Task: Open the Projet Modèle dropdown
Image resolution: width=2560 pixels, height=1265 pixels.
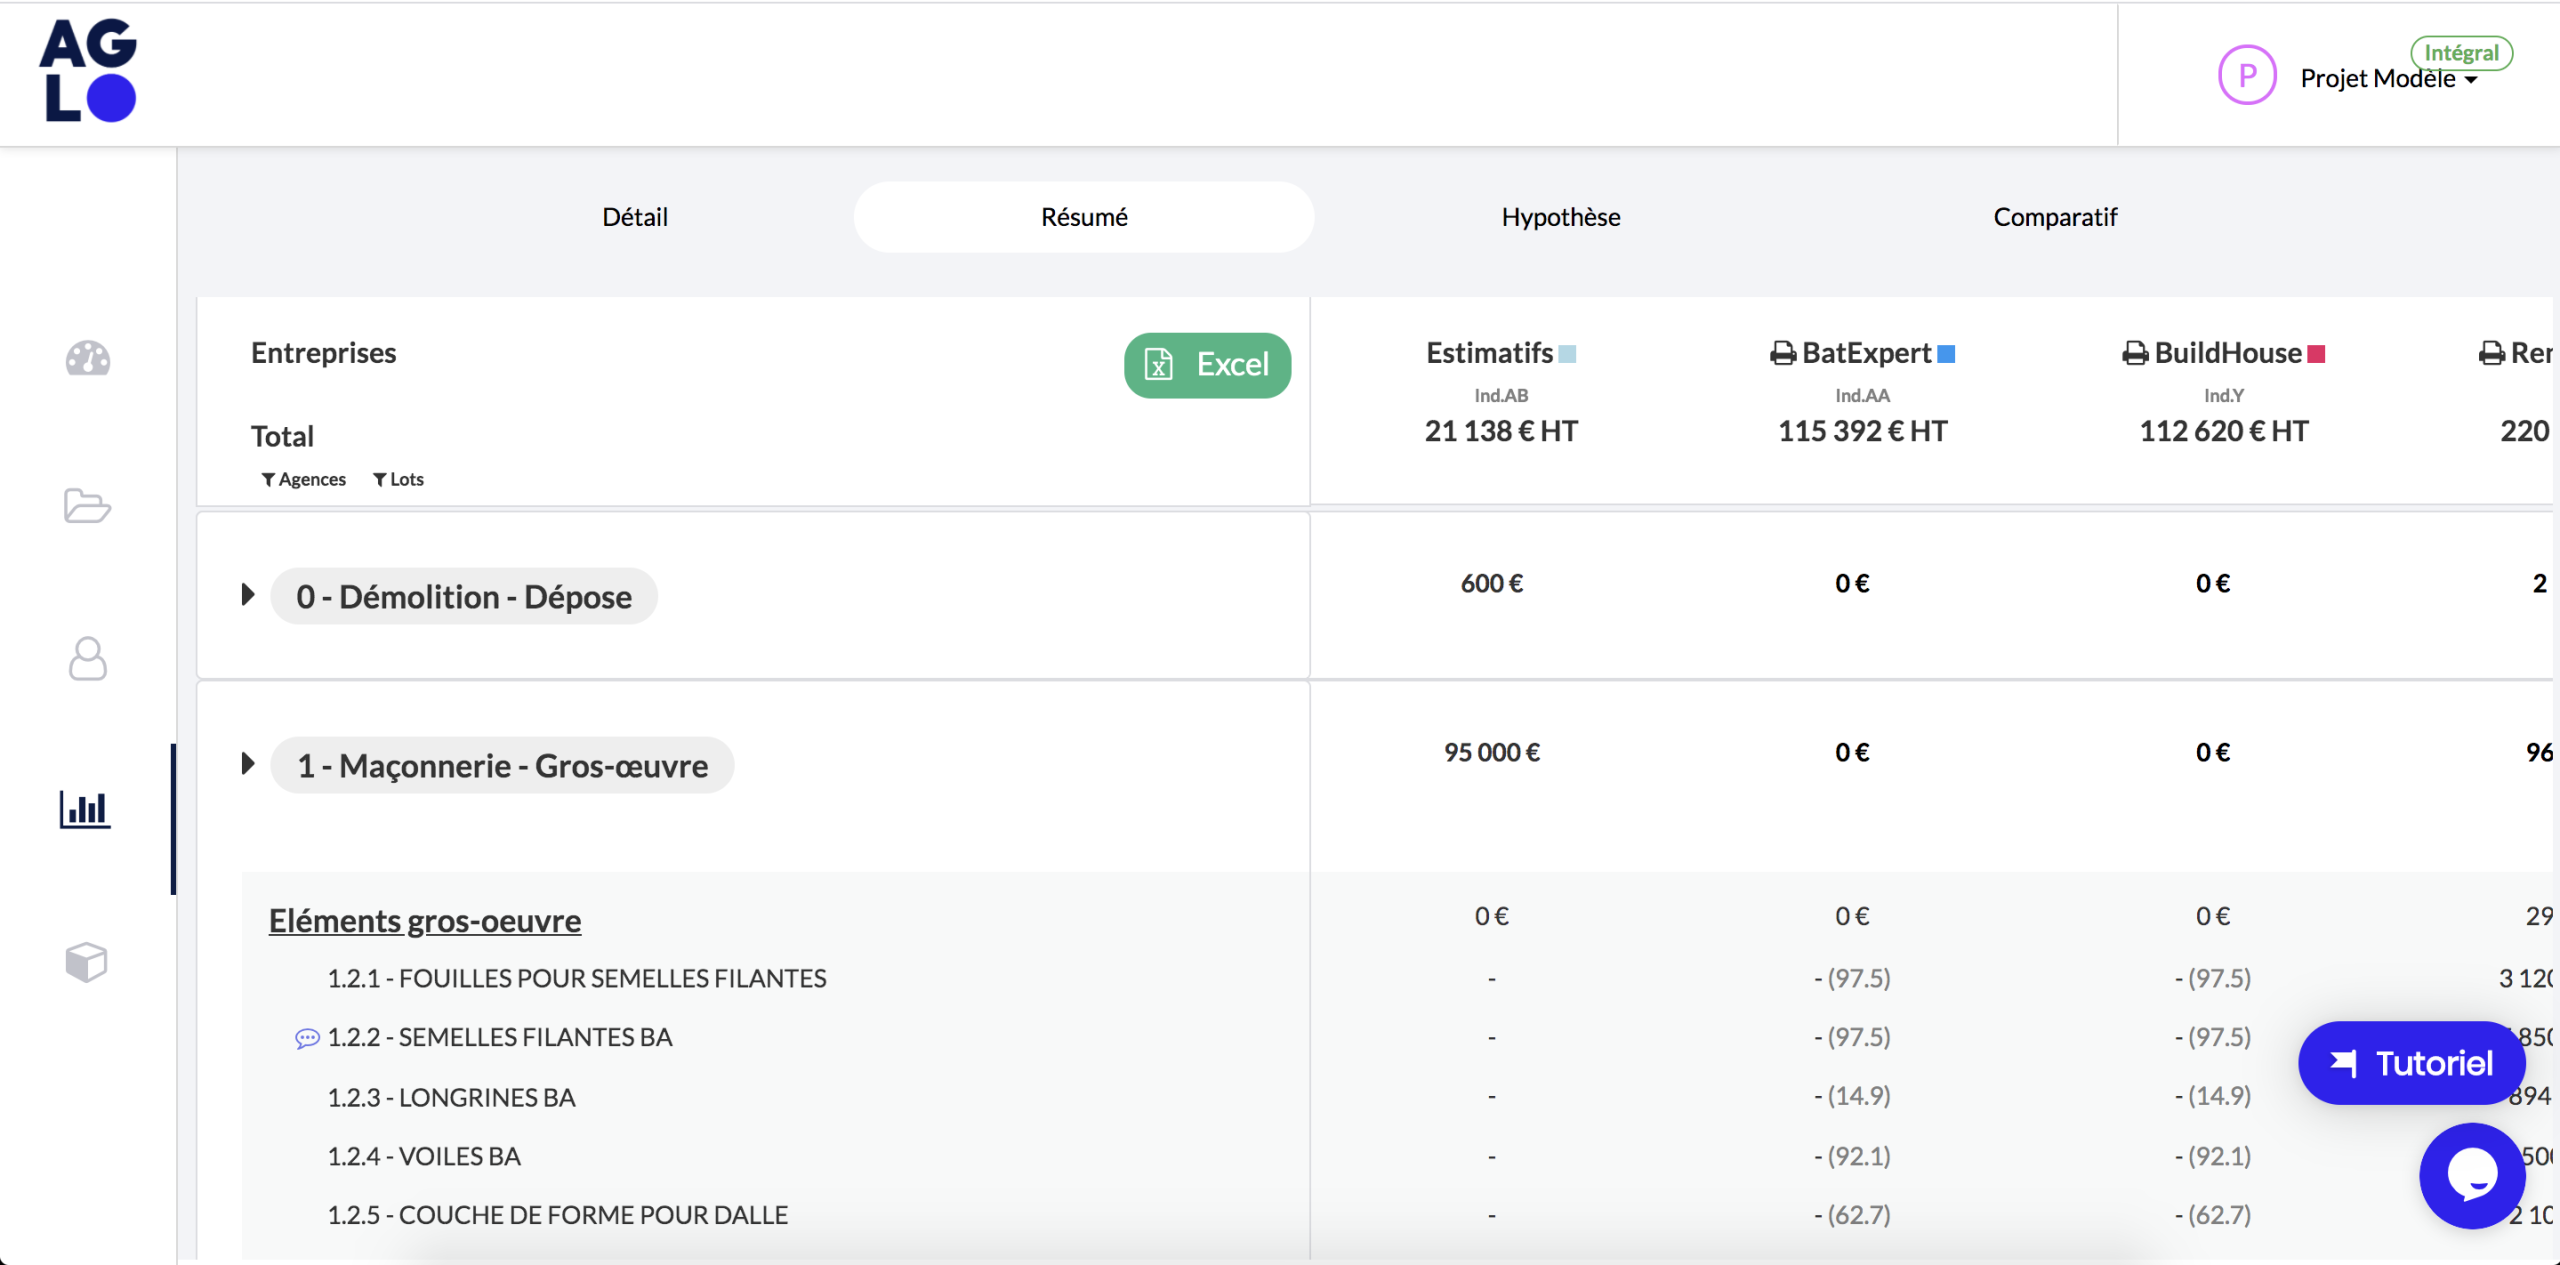Action: (2389, 79)
